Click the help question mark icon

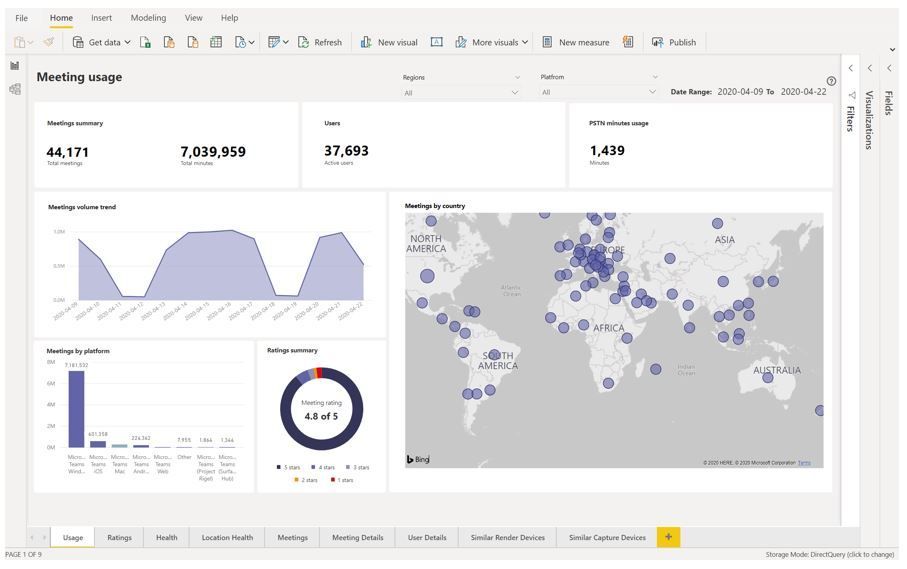coord(831,81)
